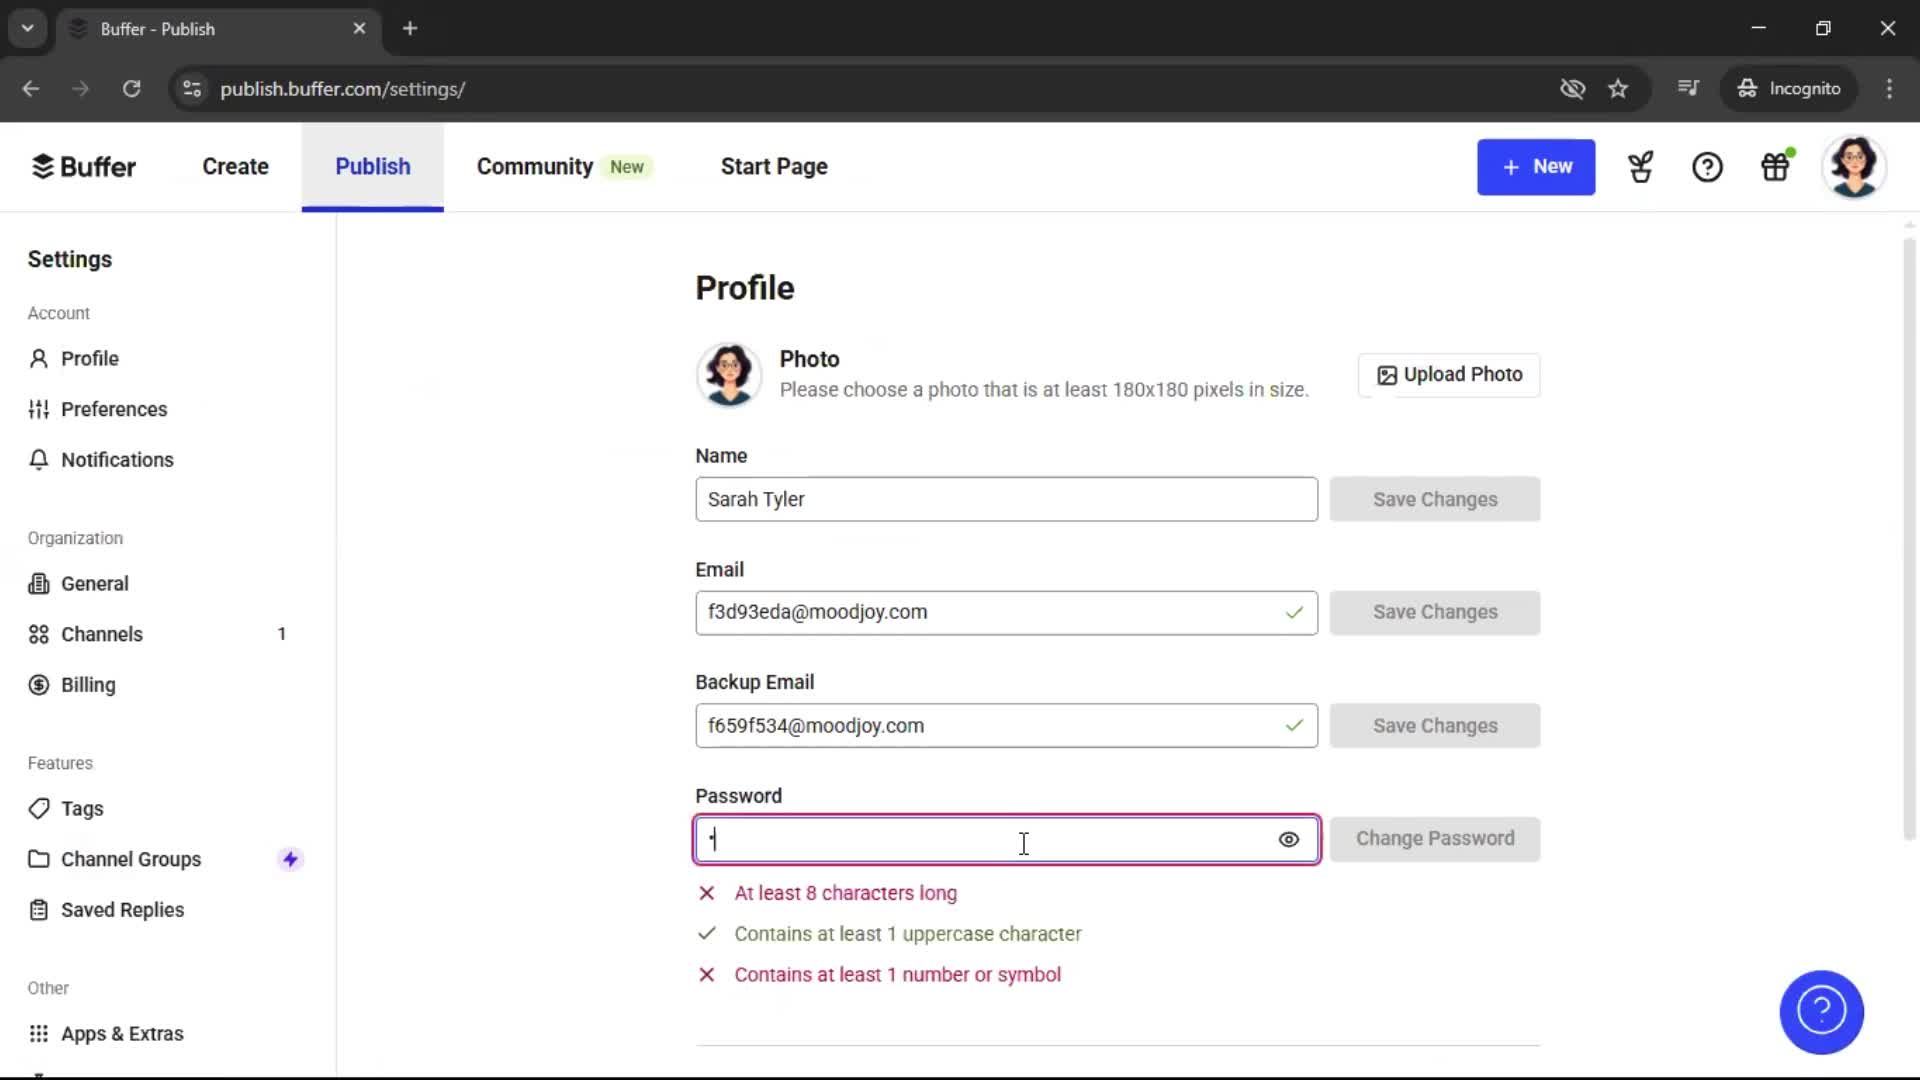Click the Tags icon in Features section
The image size is (1920, 1080).
(x=38, y=808)
